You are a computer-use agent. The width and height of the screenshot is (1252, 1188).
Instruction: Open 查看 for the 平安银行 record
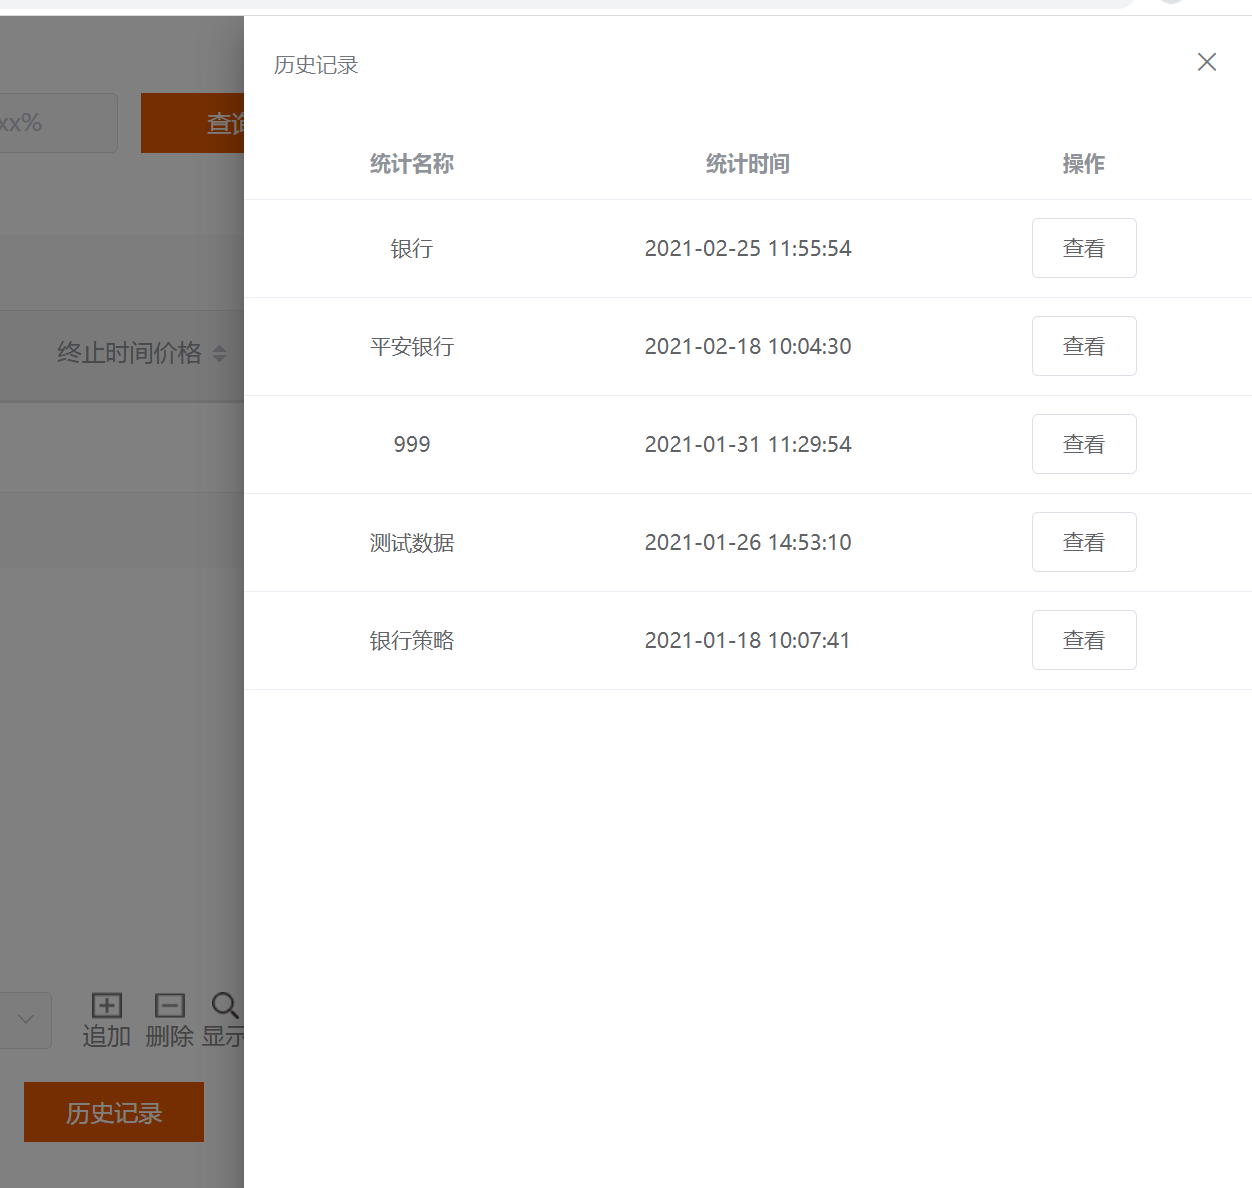coord(1083,346)
